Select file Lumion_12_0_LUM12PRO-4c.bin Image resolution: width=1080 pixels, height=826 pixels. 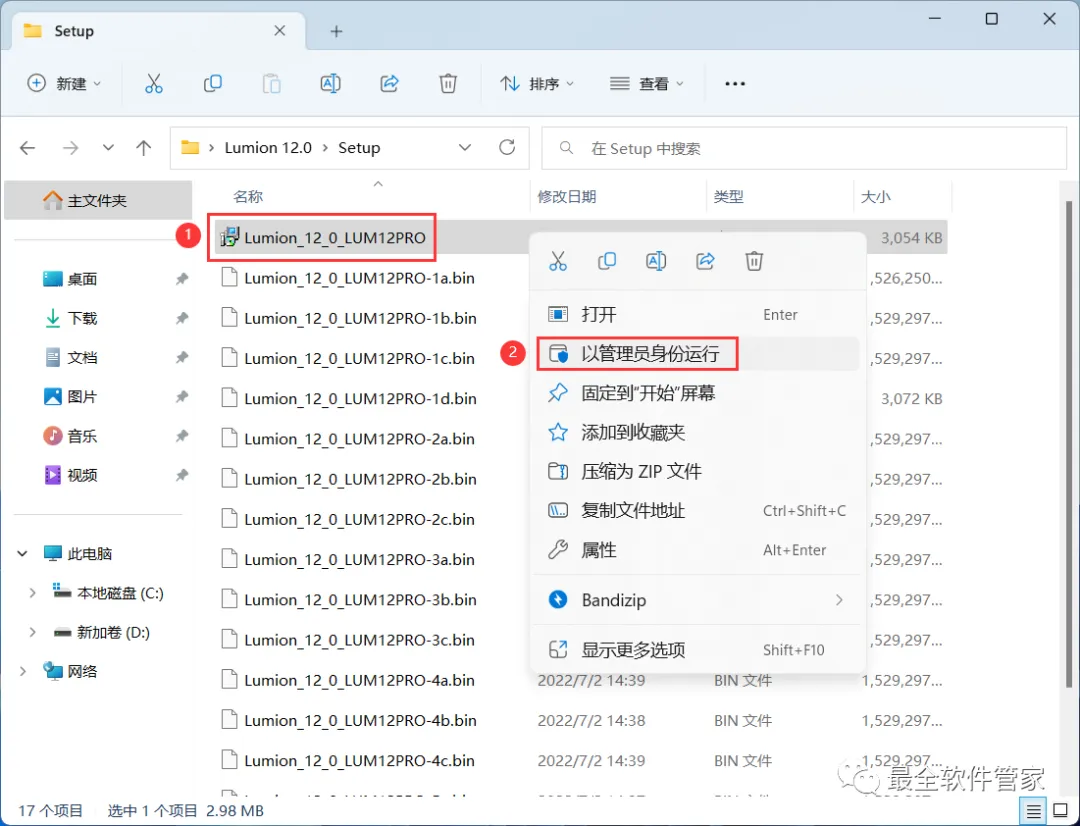pos(359,761)
